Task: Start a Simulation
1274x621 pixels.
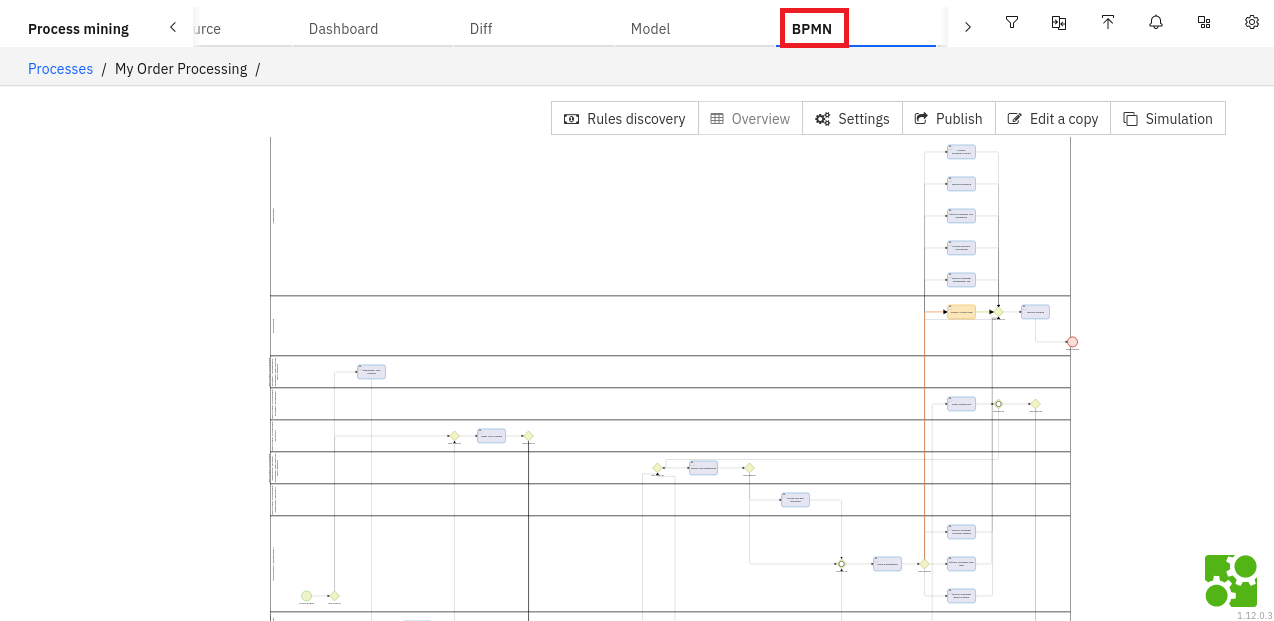Action: click(x=1168, y=118)
